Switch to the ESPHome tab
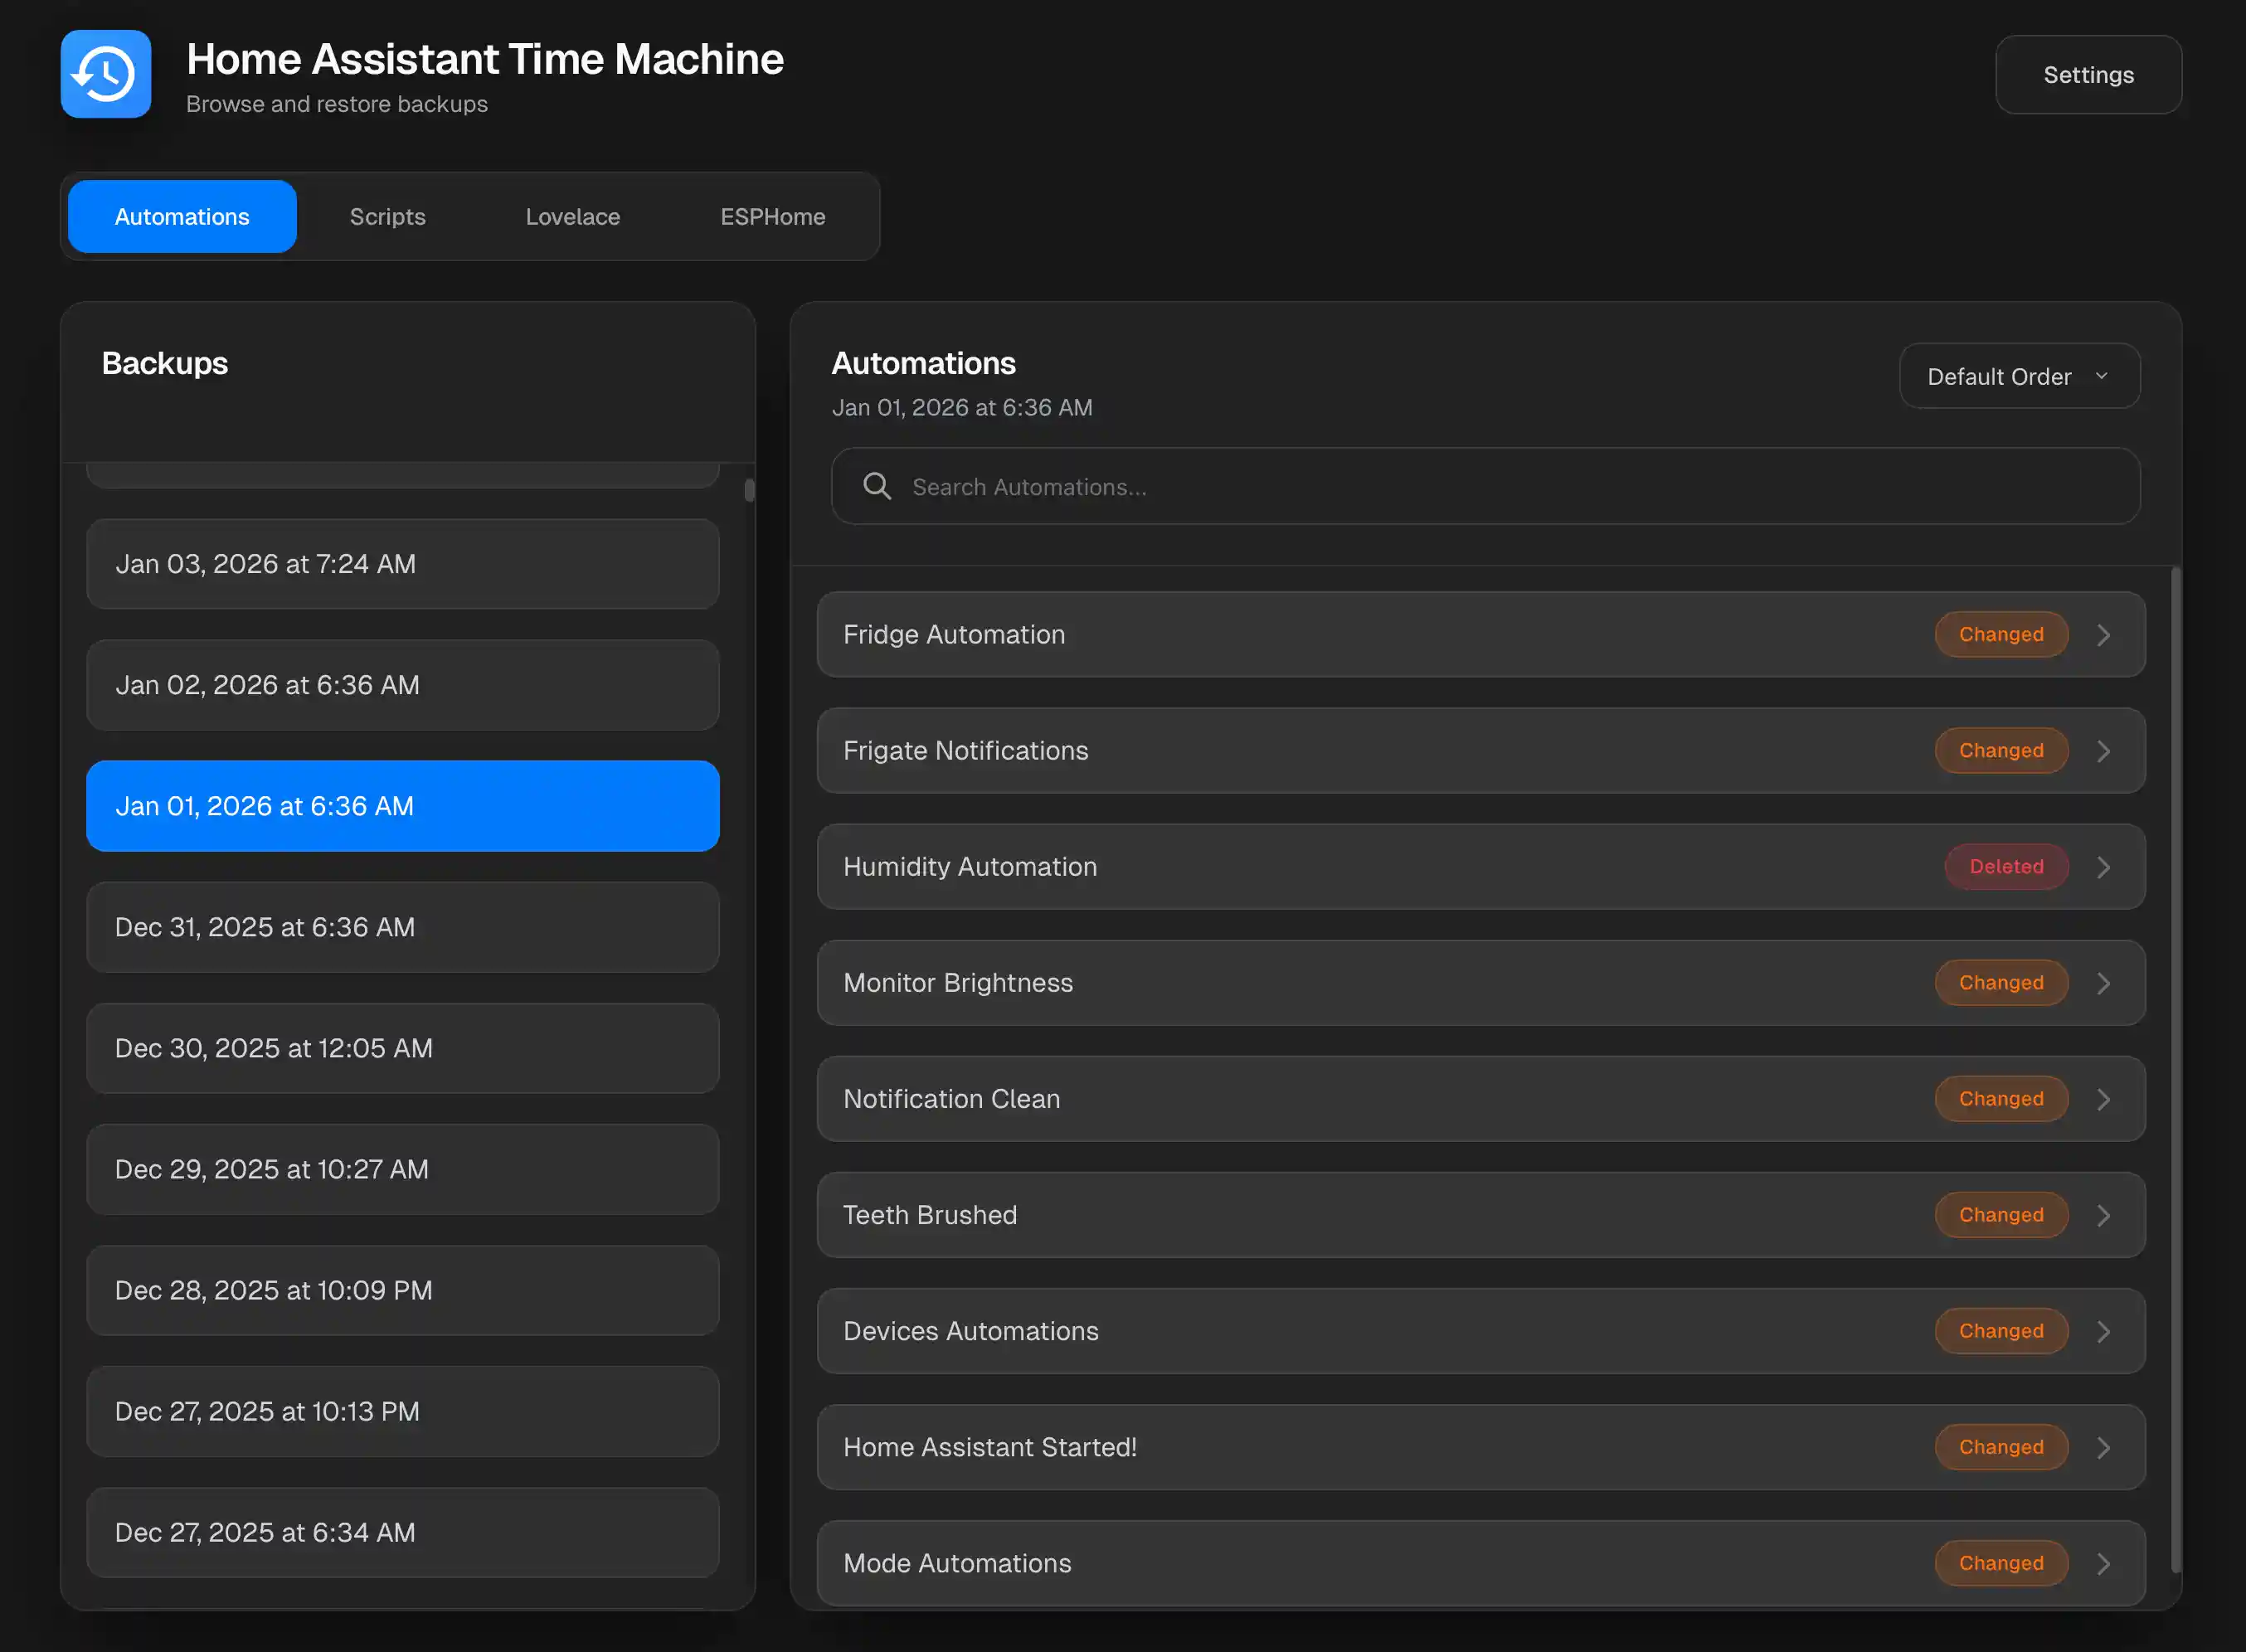The height and width of the screenshot is (1652, 2246). coord(772,216)
